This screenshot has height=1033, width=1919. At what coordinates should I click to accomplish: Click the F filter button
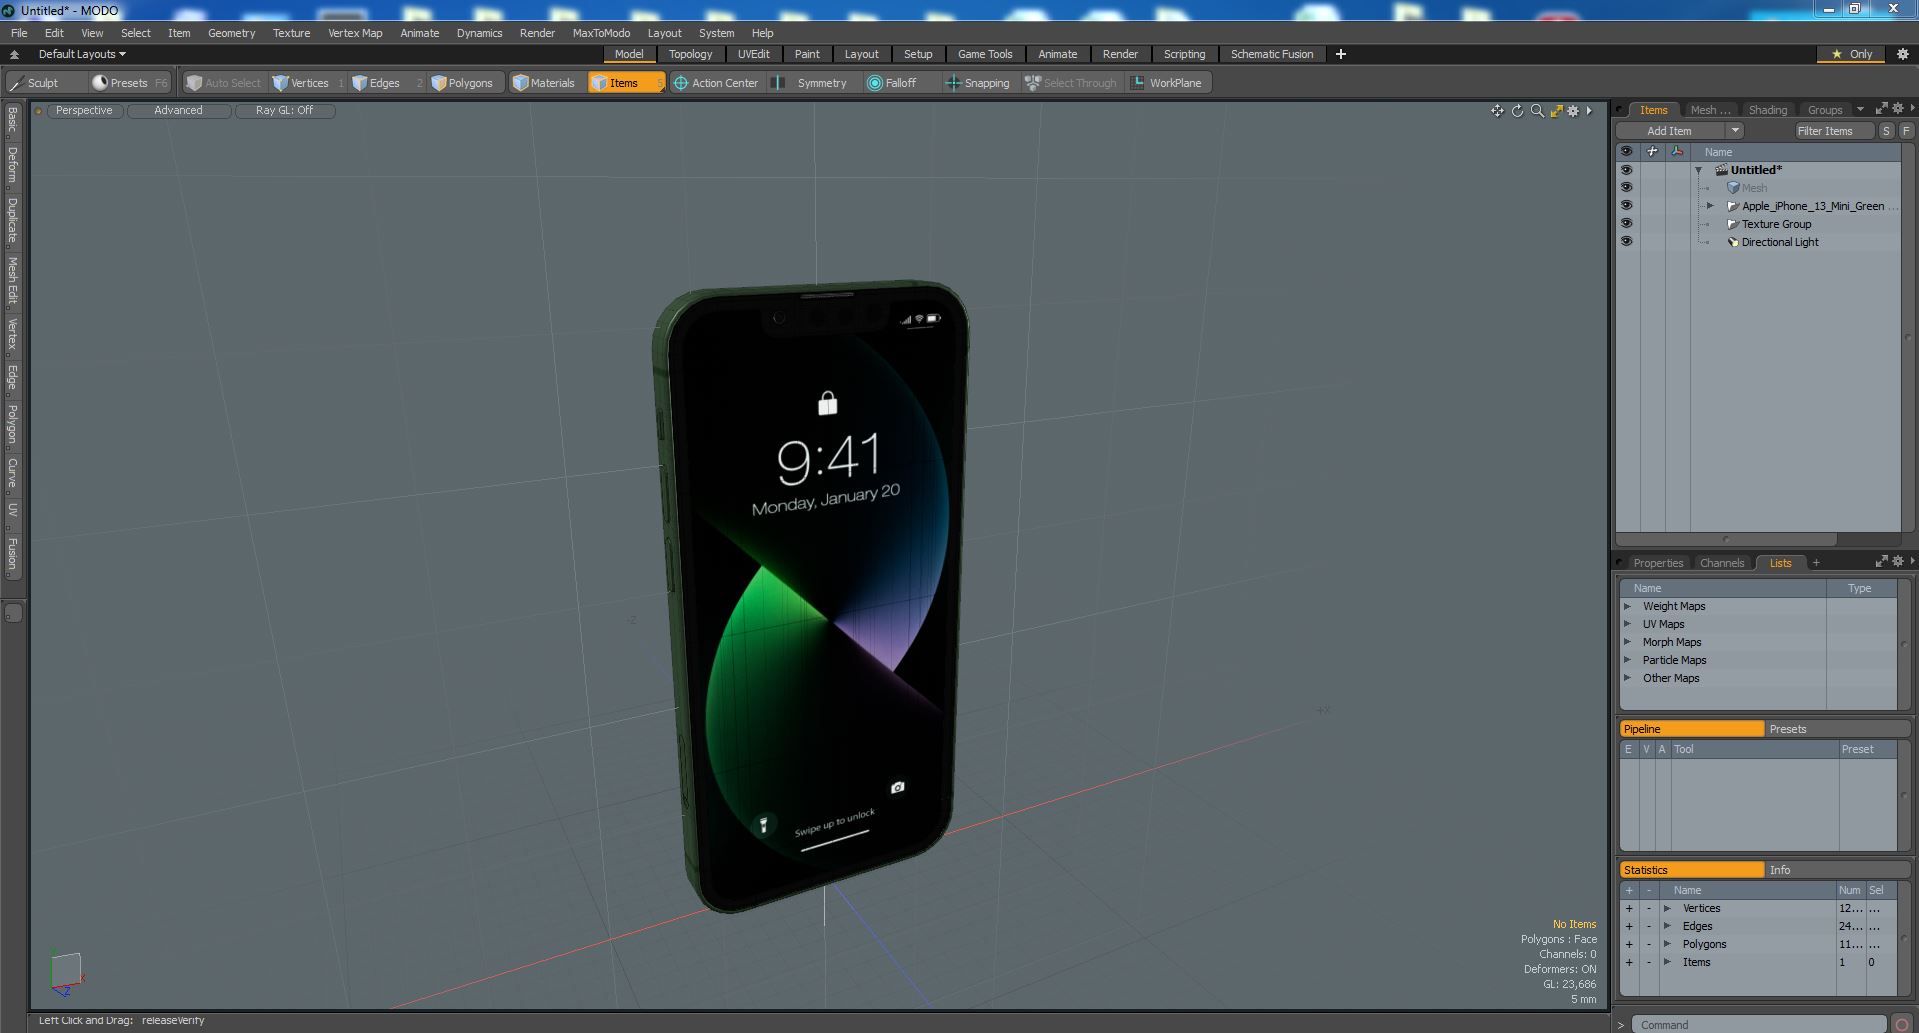(1906, 131)
